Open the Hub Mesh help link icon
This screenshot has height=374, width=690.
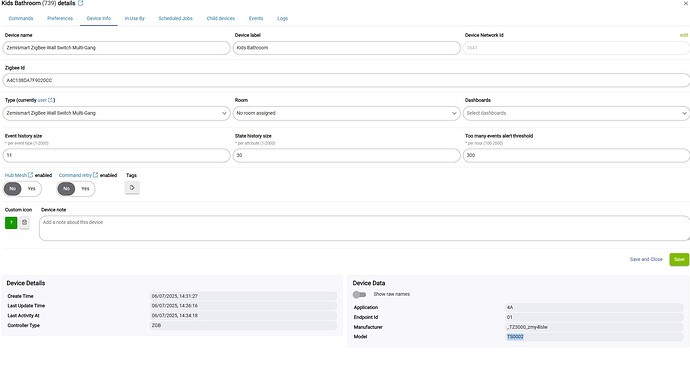click(x=30, y=175)
